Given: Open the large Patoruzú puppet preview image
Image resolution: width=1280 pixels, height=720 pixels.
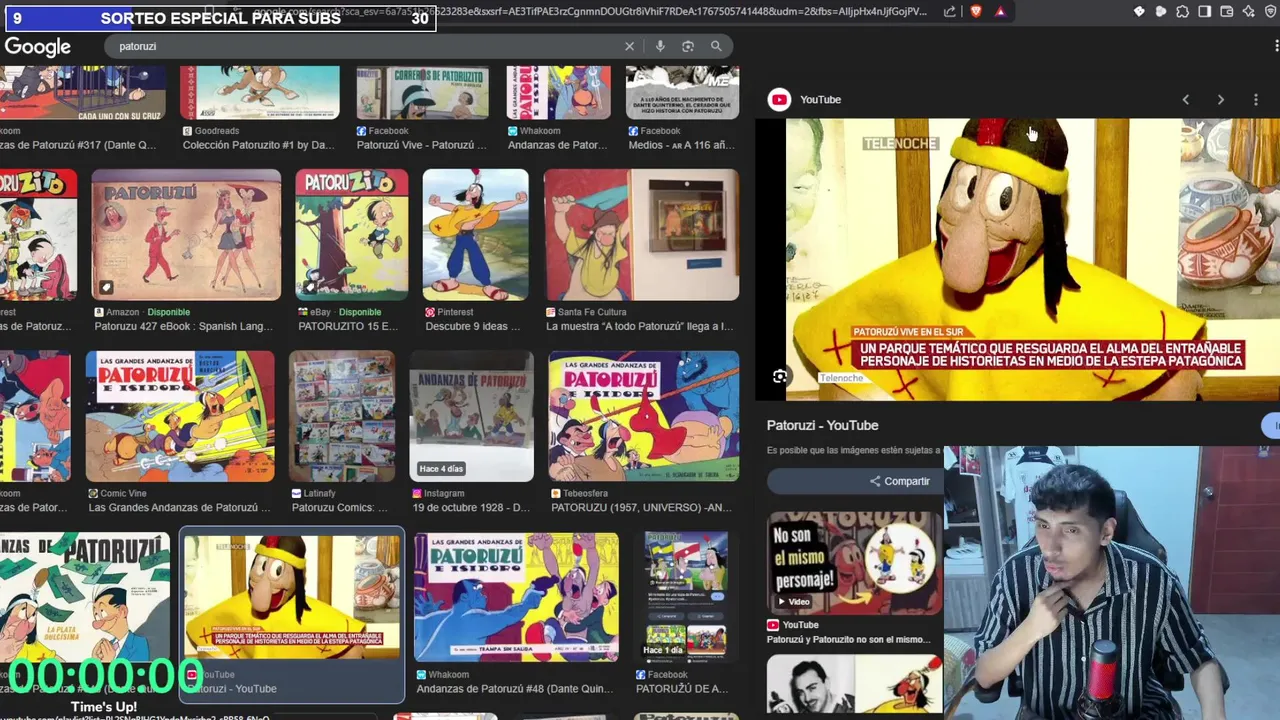Looking at the screenshot, I should 1018,259.
